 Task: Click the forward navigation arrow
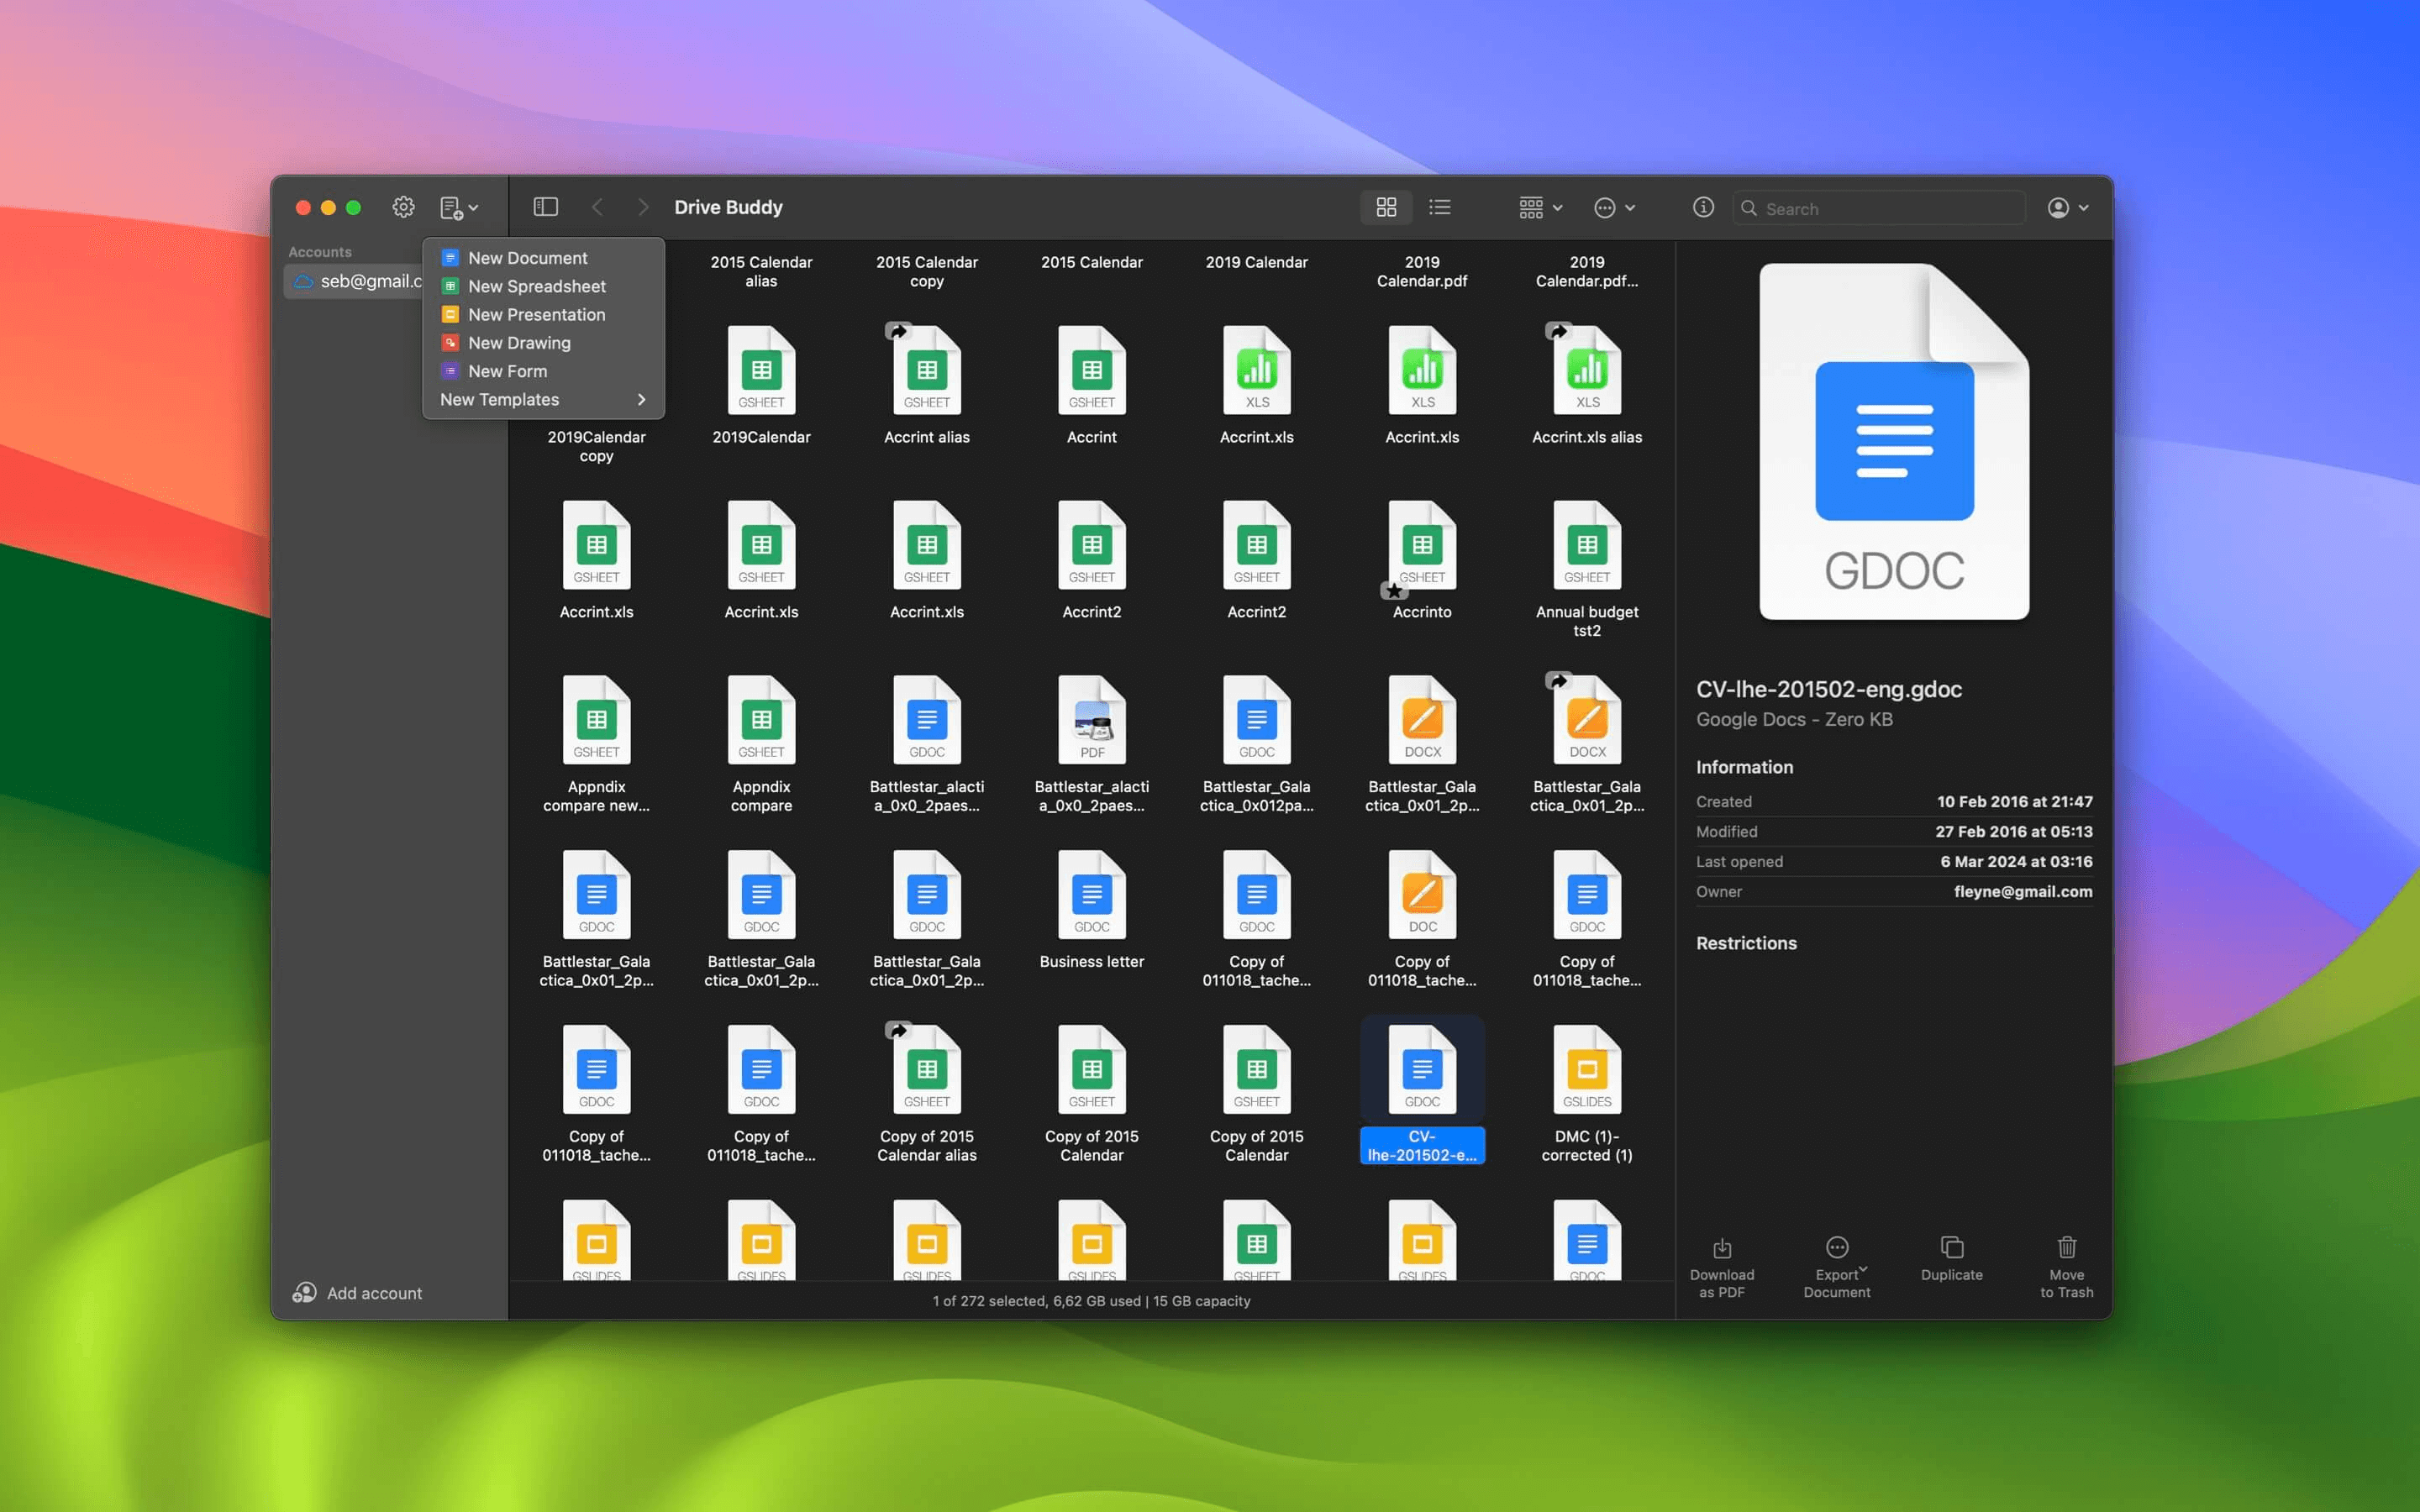click(643, 207)
